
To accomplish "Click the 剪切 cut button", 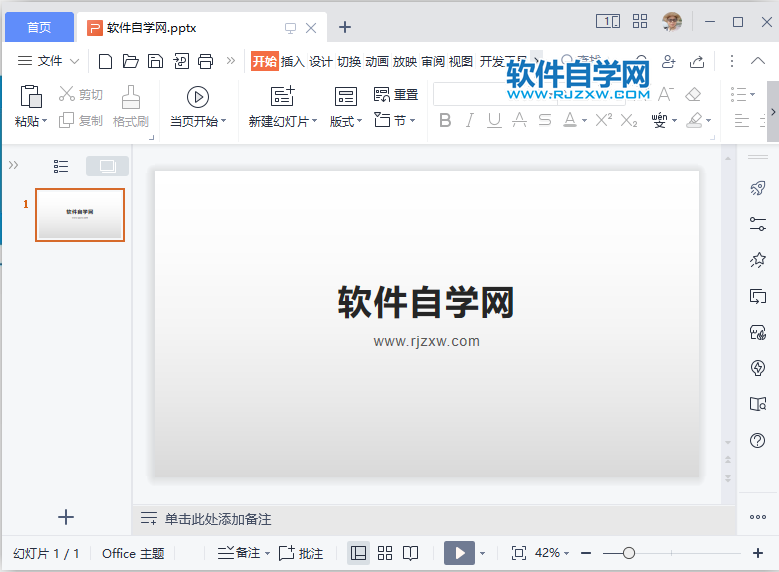I will (81, 94).
